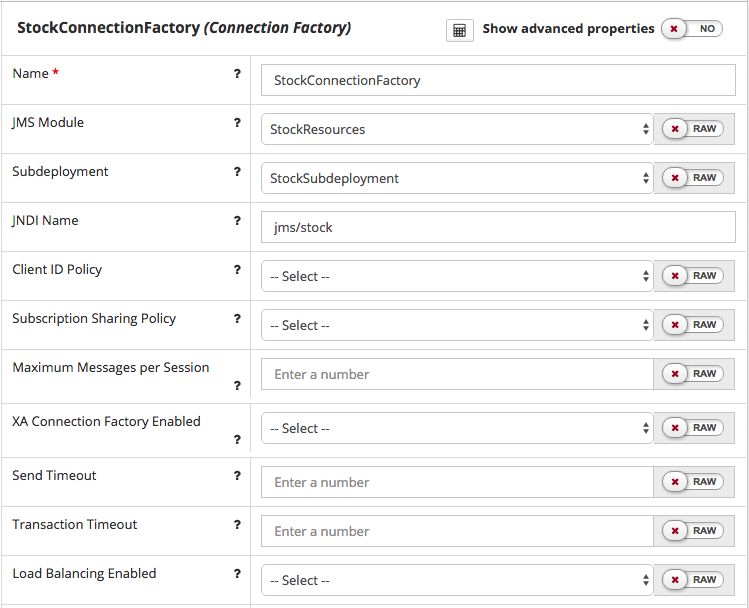
Task: Click the calculator icon beside Show advanced properties
Action: pos(459,30)
